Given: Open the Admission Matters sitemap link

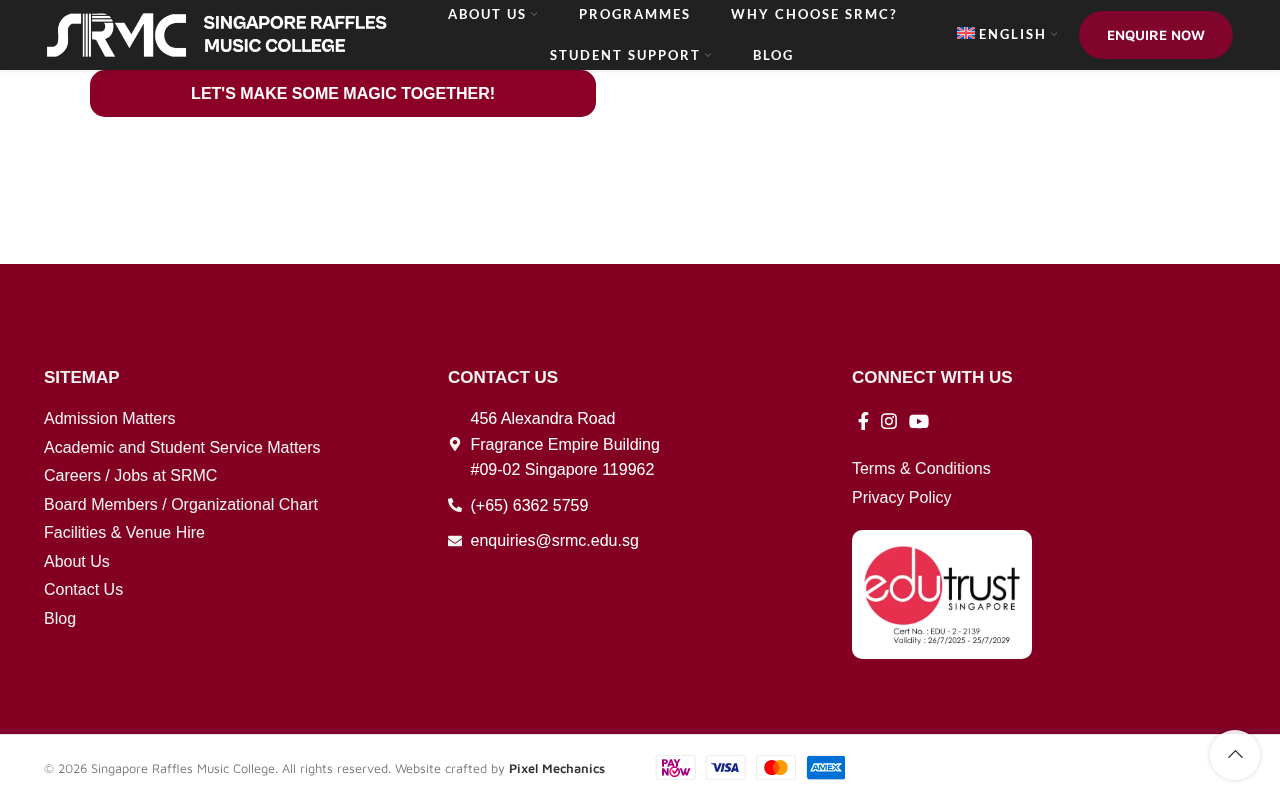Looking at the screenshot, I should click(x=110, y=419).
